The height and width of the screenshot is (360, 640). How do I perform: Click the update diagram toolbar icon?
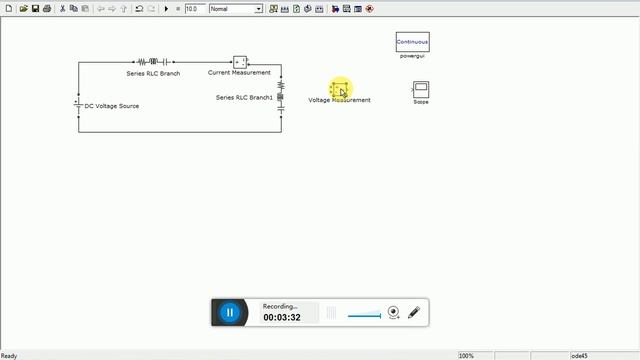click(308, 9)
